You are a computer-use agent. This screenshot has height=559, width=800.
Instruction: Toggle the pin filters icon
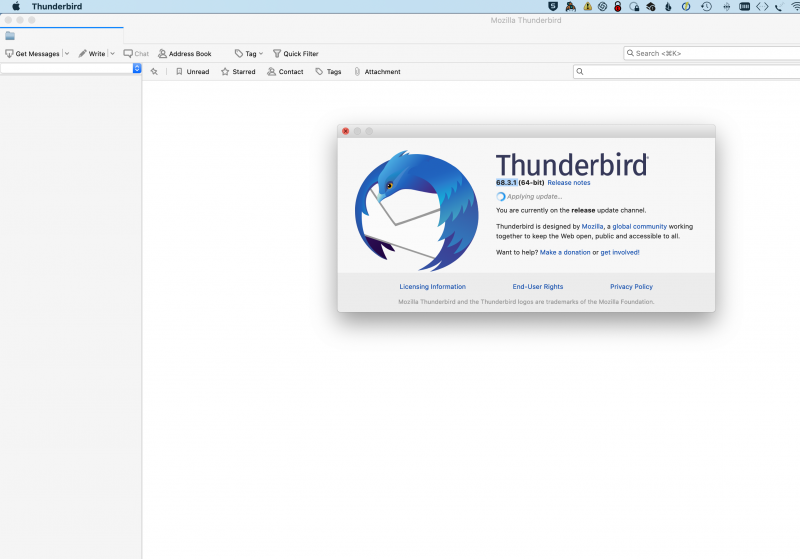point(154,72)
